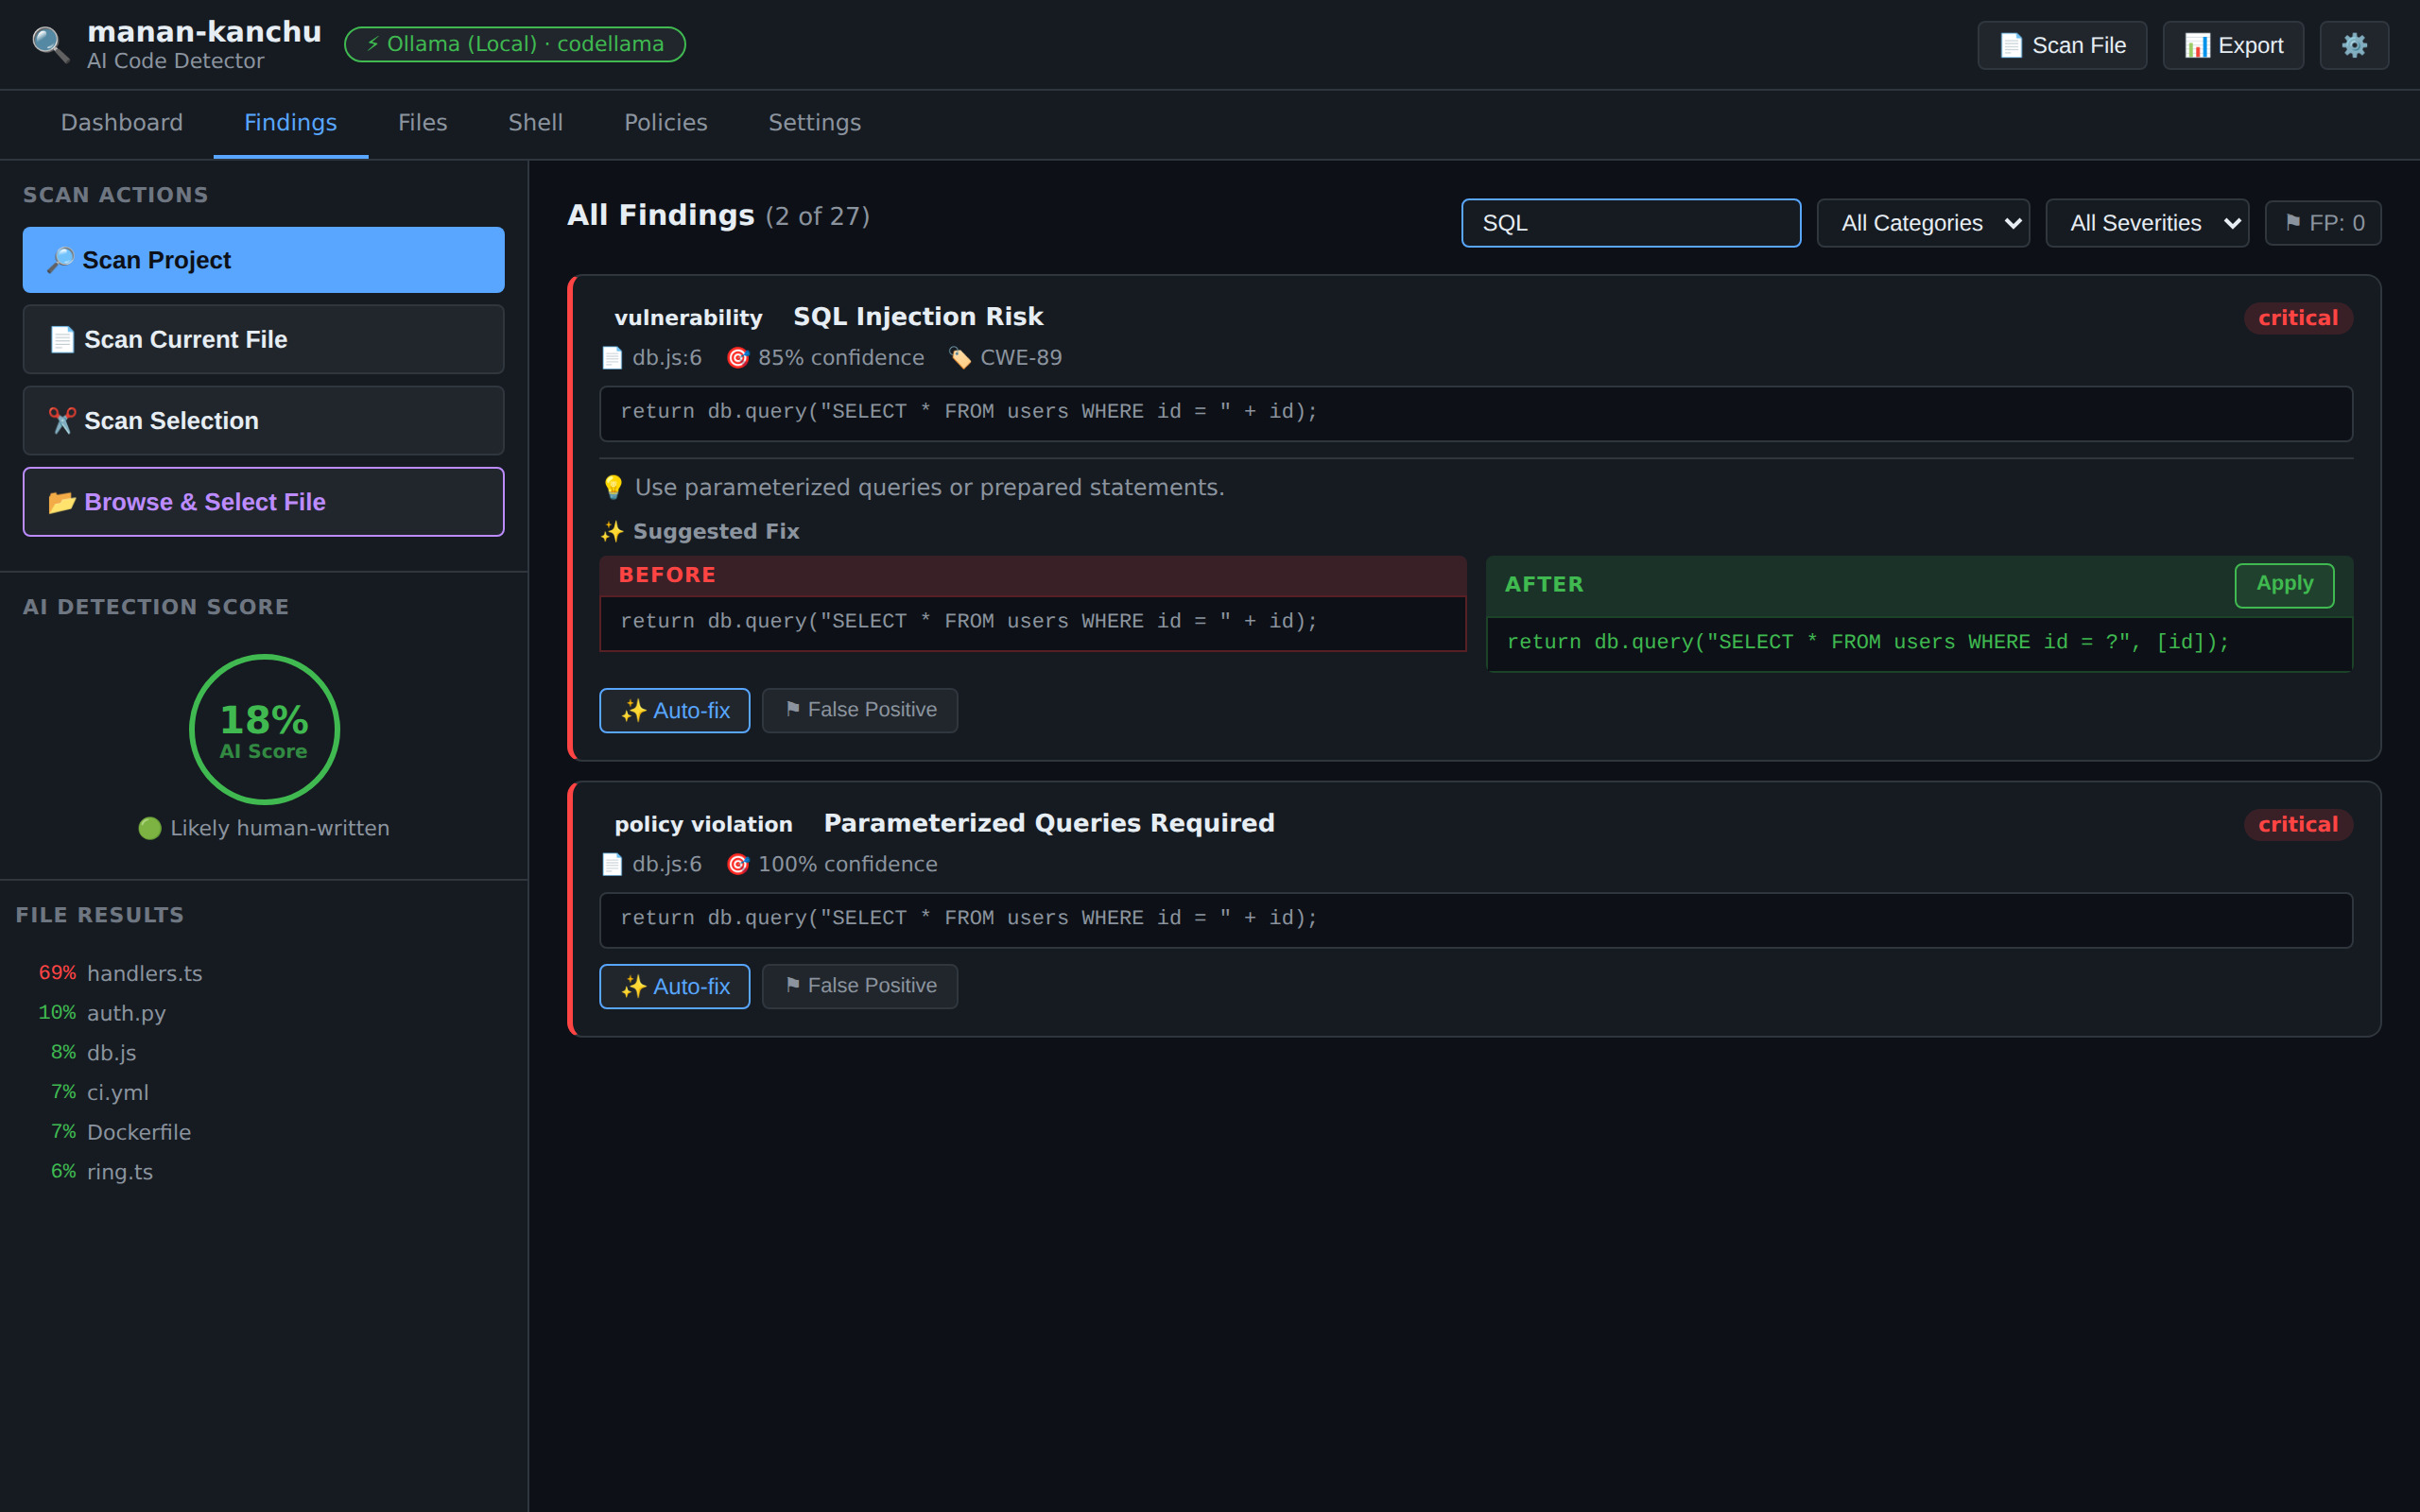Open the All Categories dropdown
2420x1512 pixels.
tap(1922, 223)
